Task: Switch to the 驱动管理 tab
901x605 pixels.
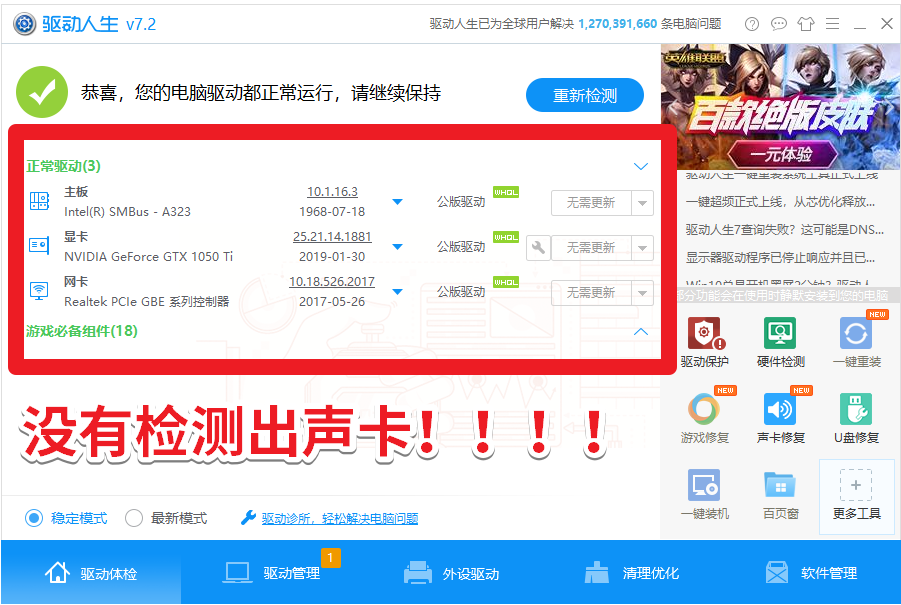Action: tap(271, 573)
